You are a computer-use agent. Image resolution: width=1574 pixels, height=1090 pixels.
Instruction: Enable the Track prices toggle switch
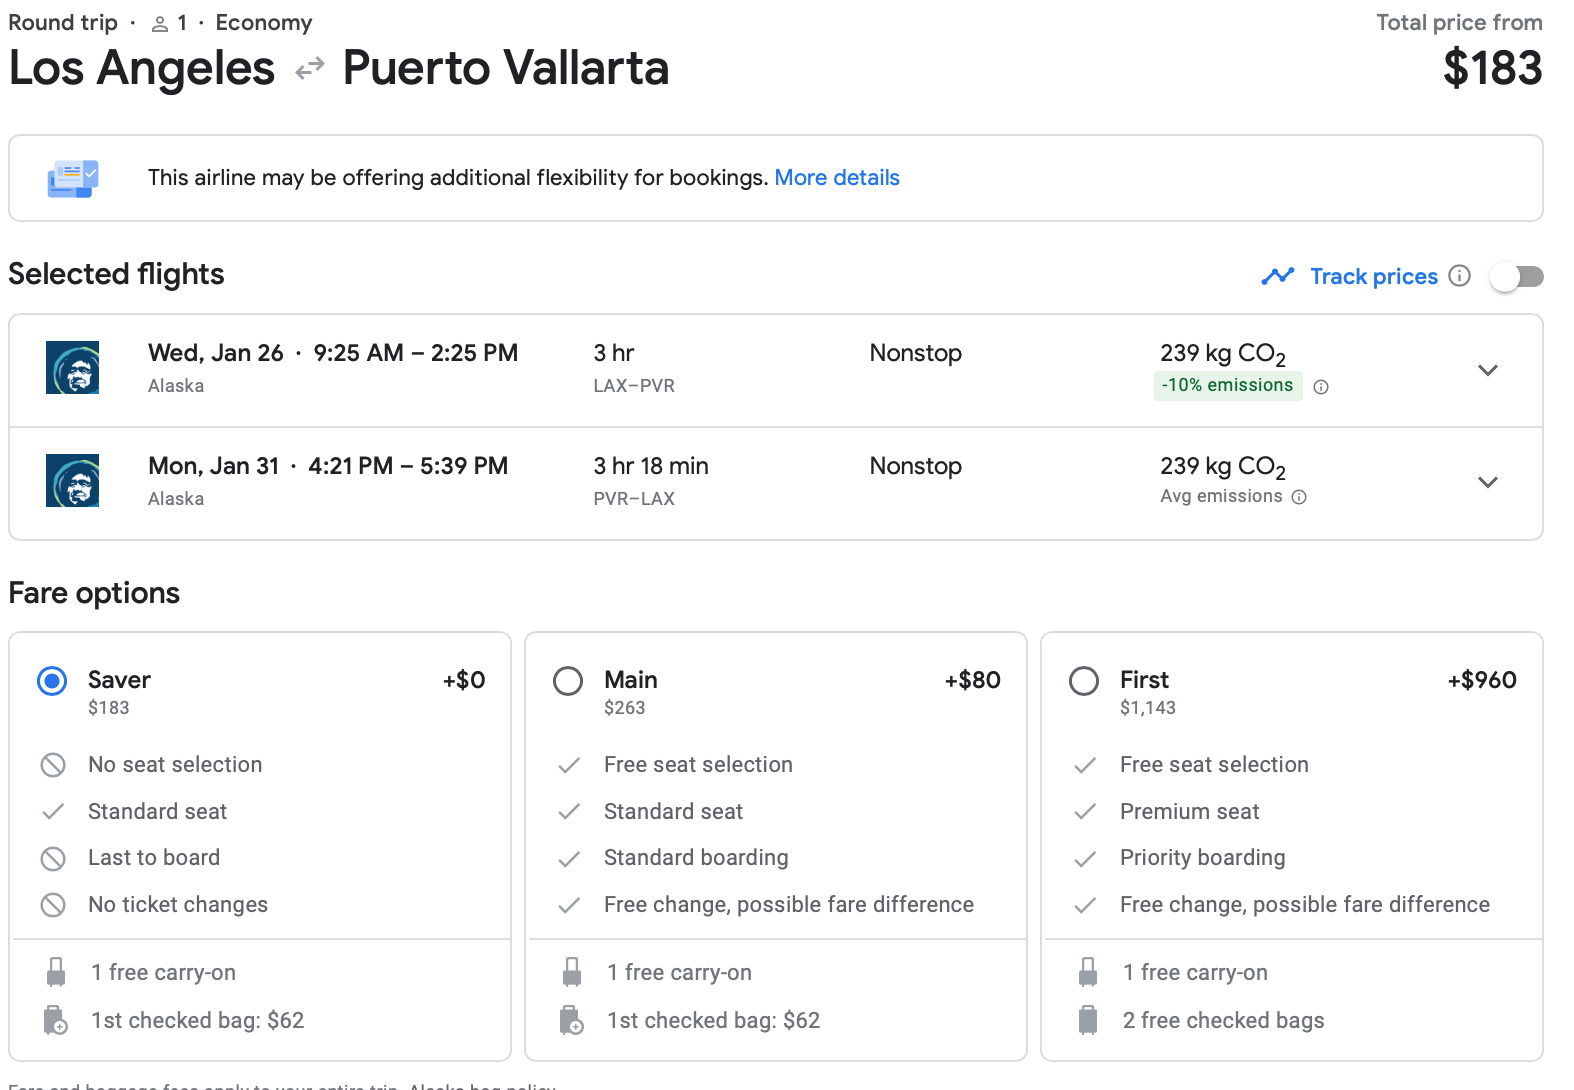pyautogui.click(x=1516, y=277)
